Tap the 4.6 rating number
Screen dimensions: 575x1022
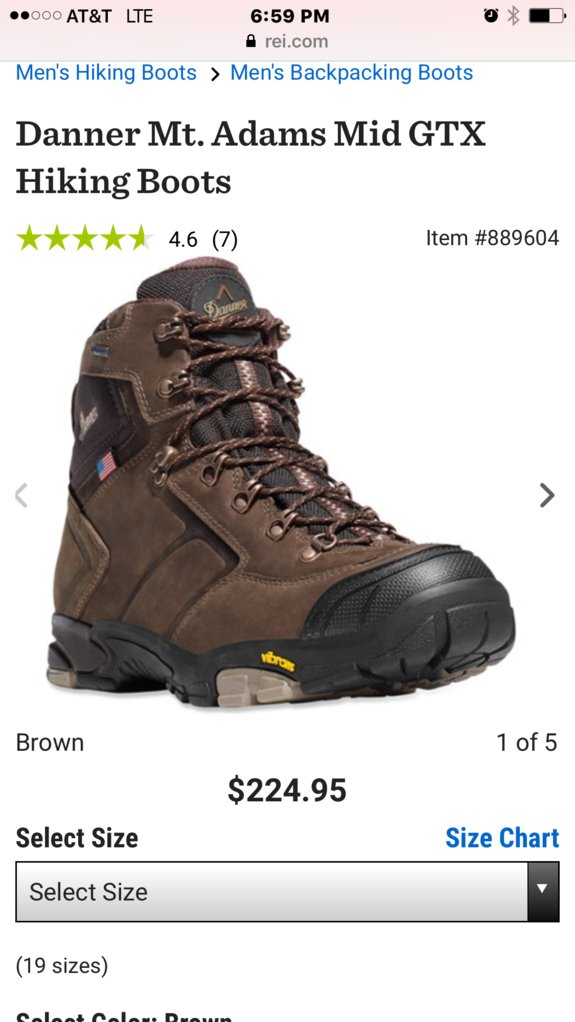pos(183,240)
